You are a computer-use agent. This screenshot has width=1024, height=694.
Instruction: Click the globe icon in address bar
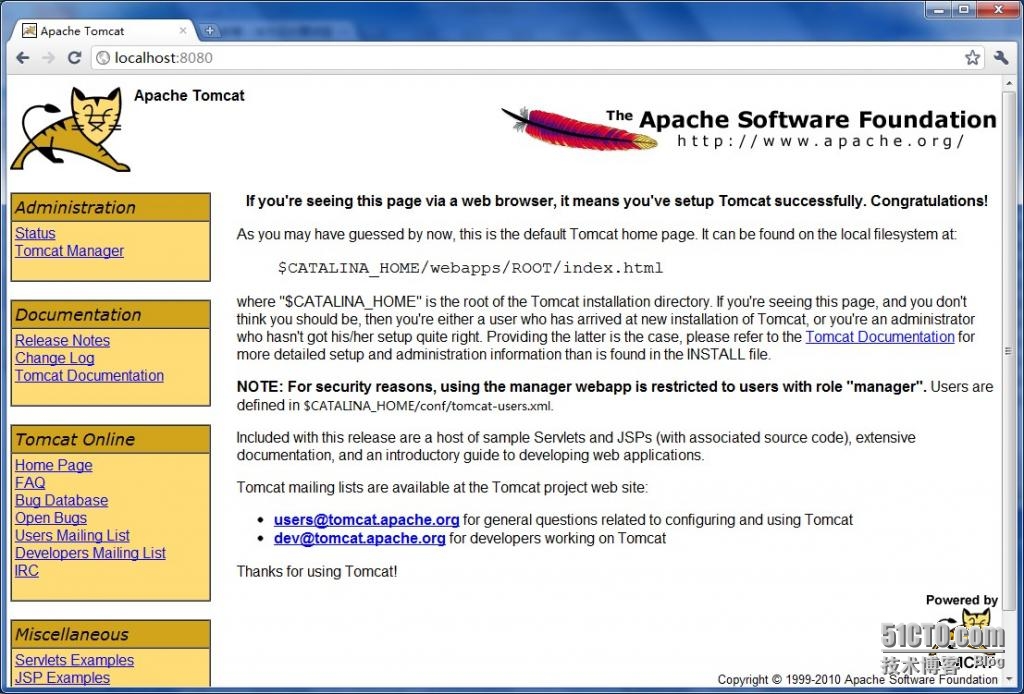[103, 58]
